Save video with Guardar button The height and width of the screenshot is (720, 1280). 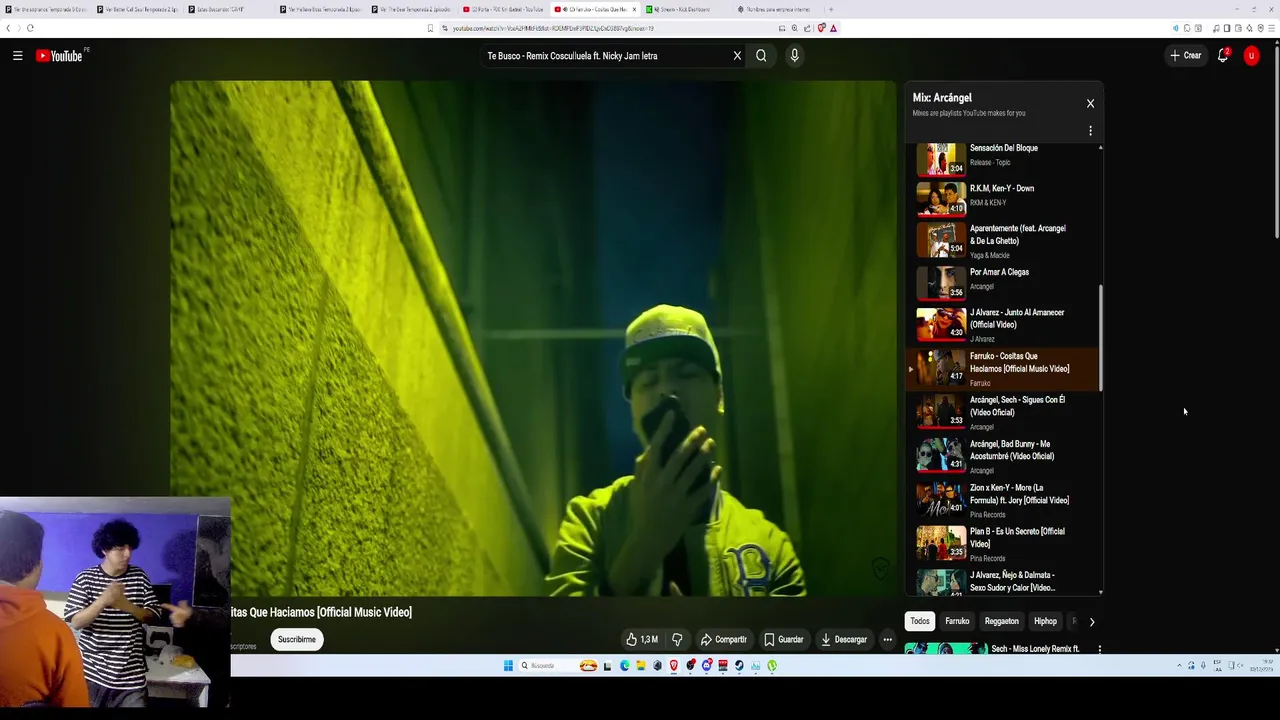click(x=783, y=639)
